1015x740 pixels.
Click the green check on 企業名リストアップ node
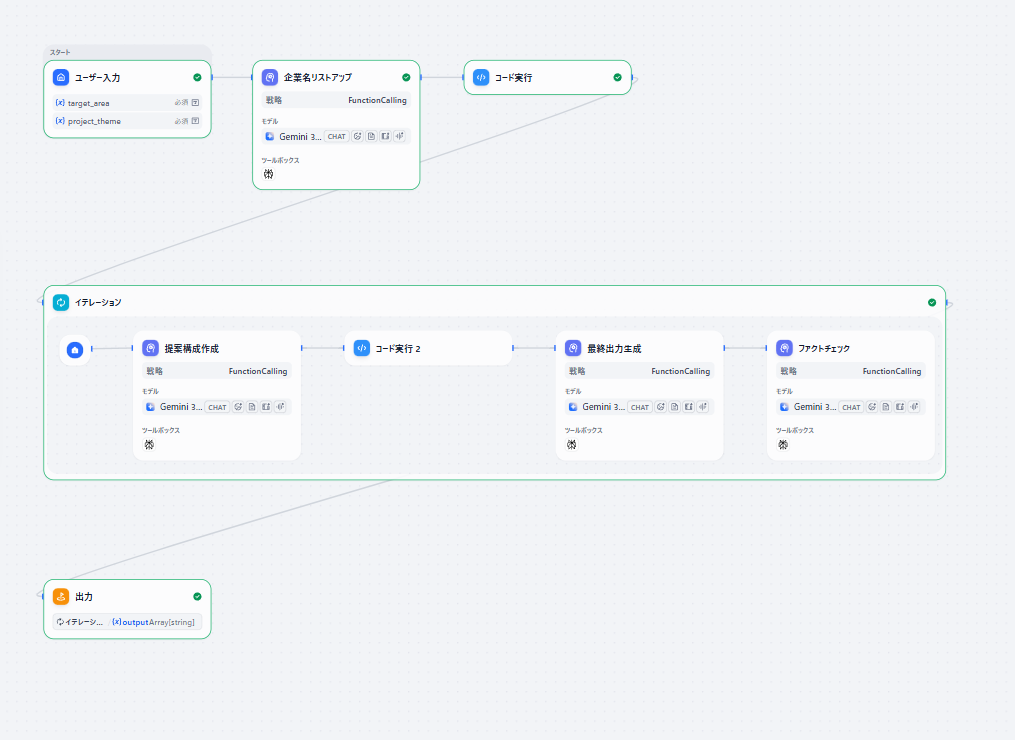(x=407, y=78)
